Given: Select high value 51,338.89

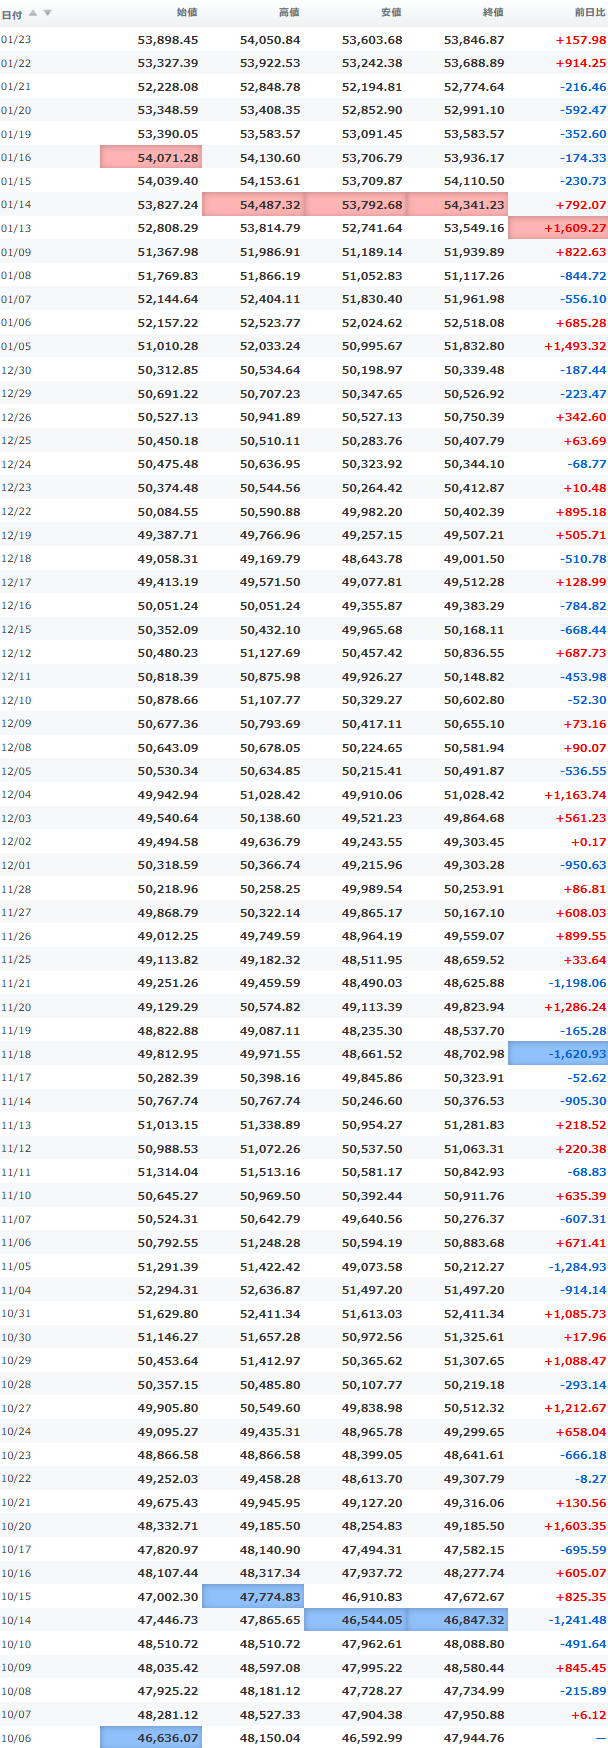Looking at the screenshot, I should pos(270,1125).
